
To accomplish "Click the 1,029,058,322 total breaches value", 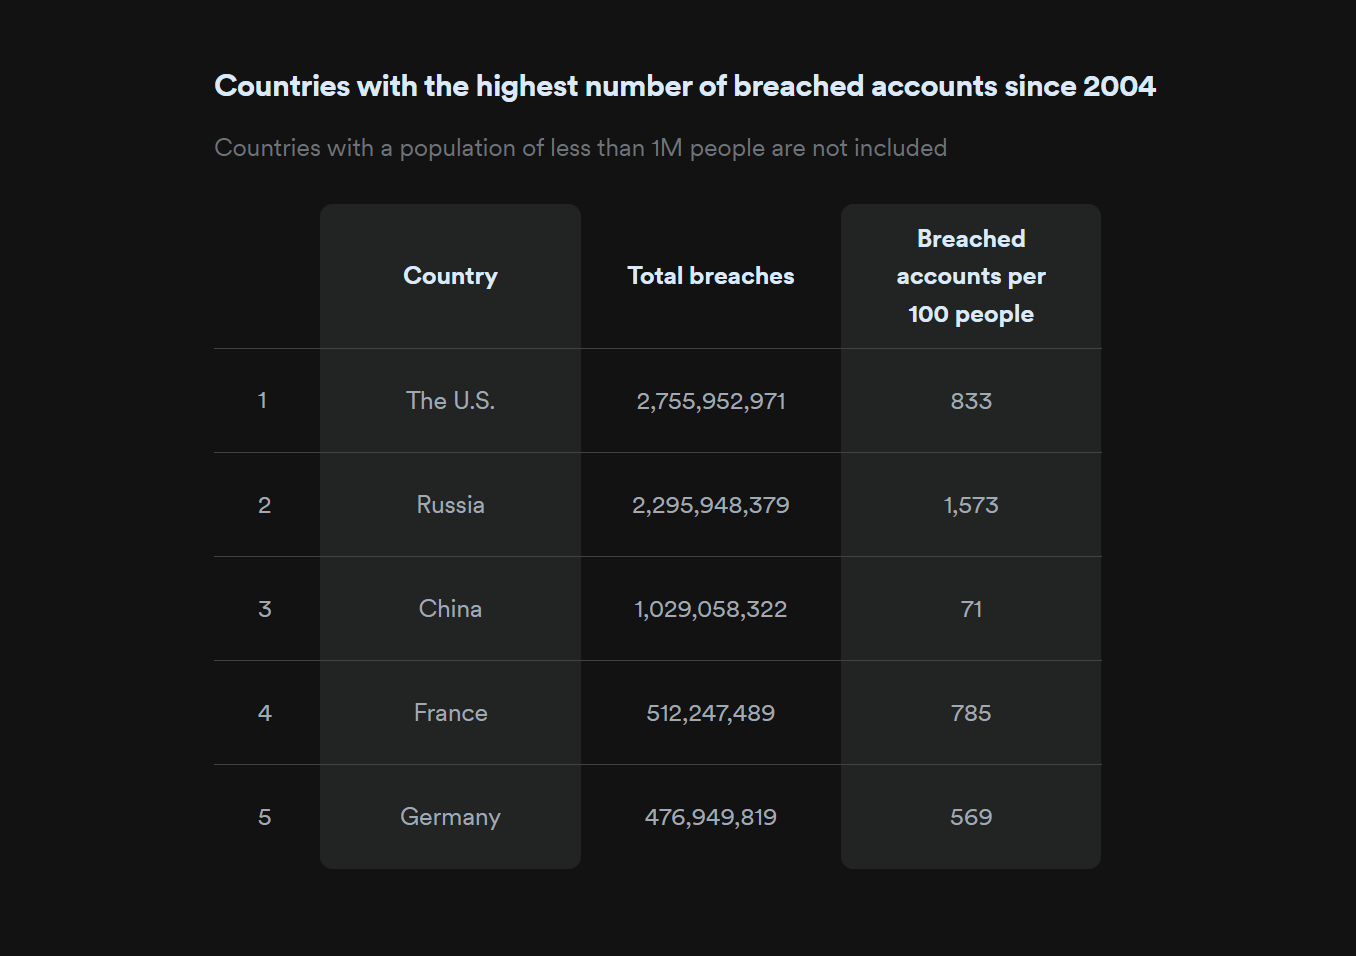I will point(710,609).
